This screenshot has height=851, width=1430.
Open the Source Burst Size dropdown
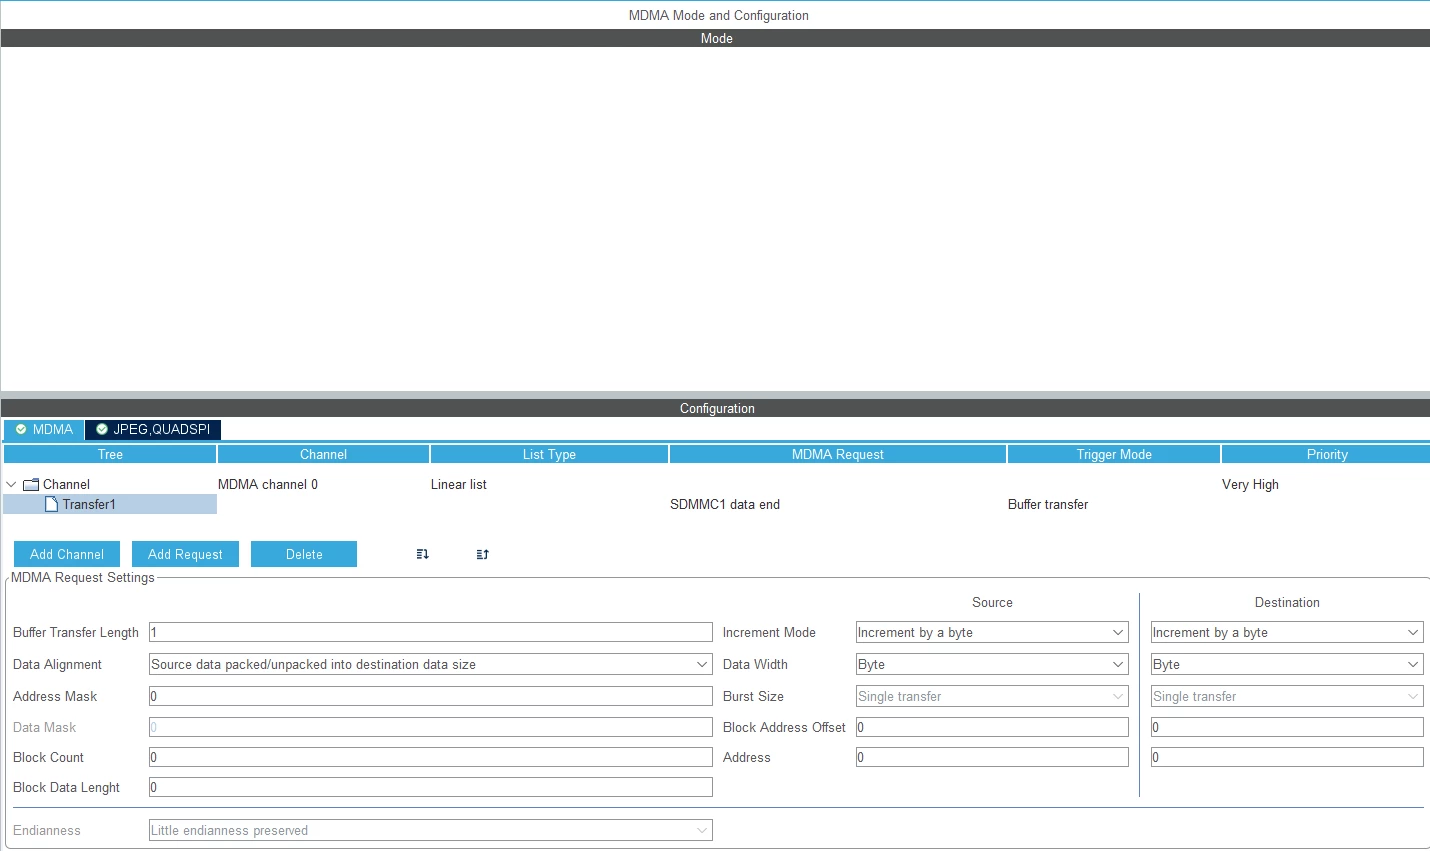click(992, 697)
